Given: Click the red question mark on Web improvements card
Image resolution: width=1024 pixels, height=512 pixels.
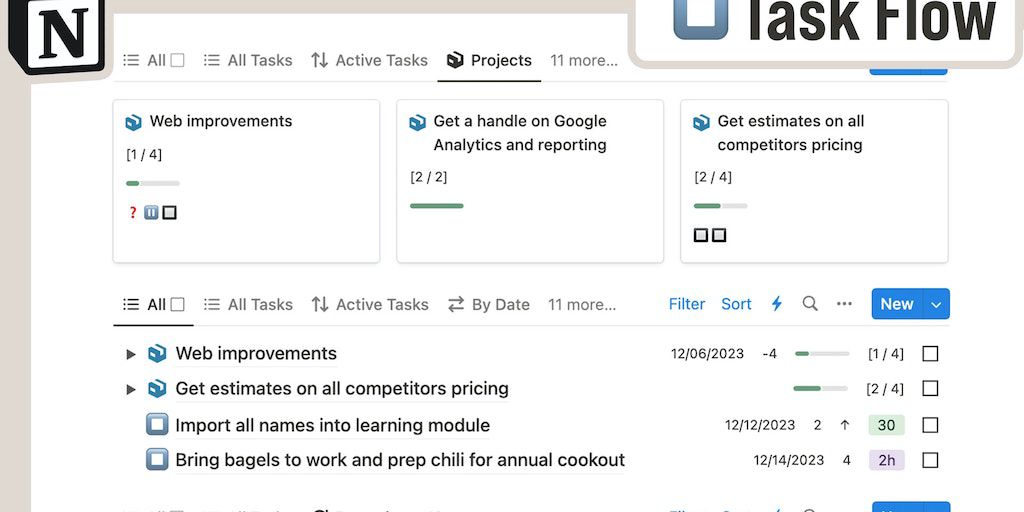Looking at the screenshot, I should pyautogui.click(x=133, y=213).
